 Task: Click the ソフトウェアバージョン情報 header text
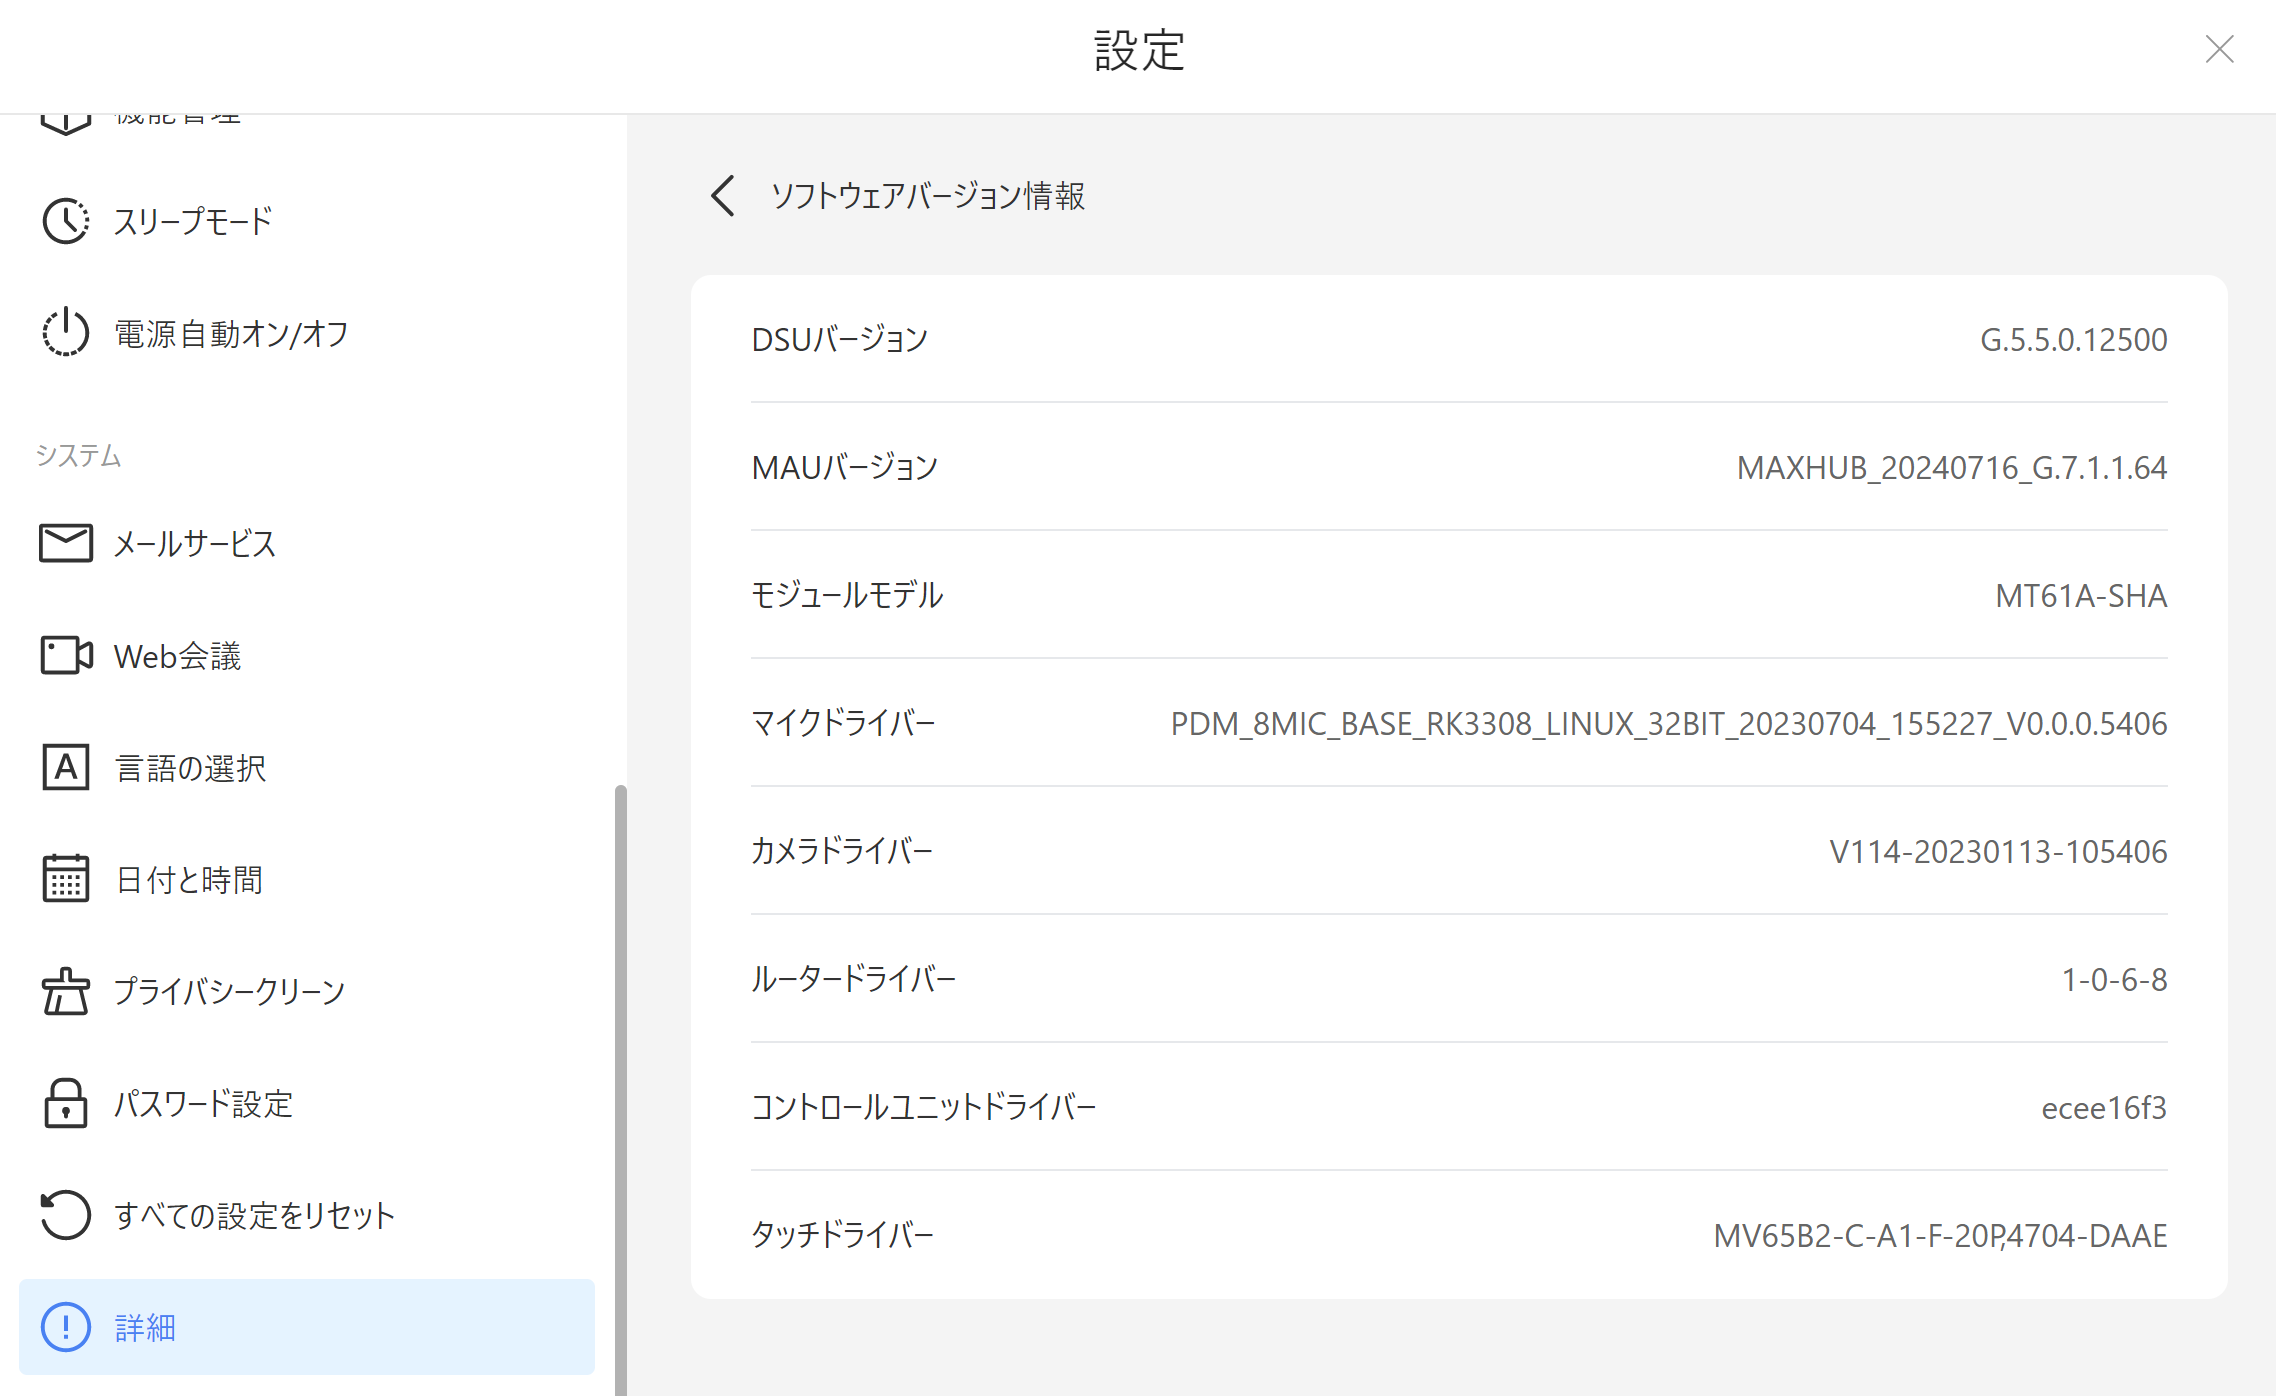[x=927, y=195]
